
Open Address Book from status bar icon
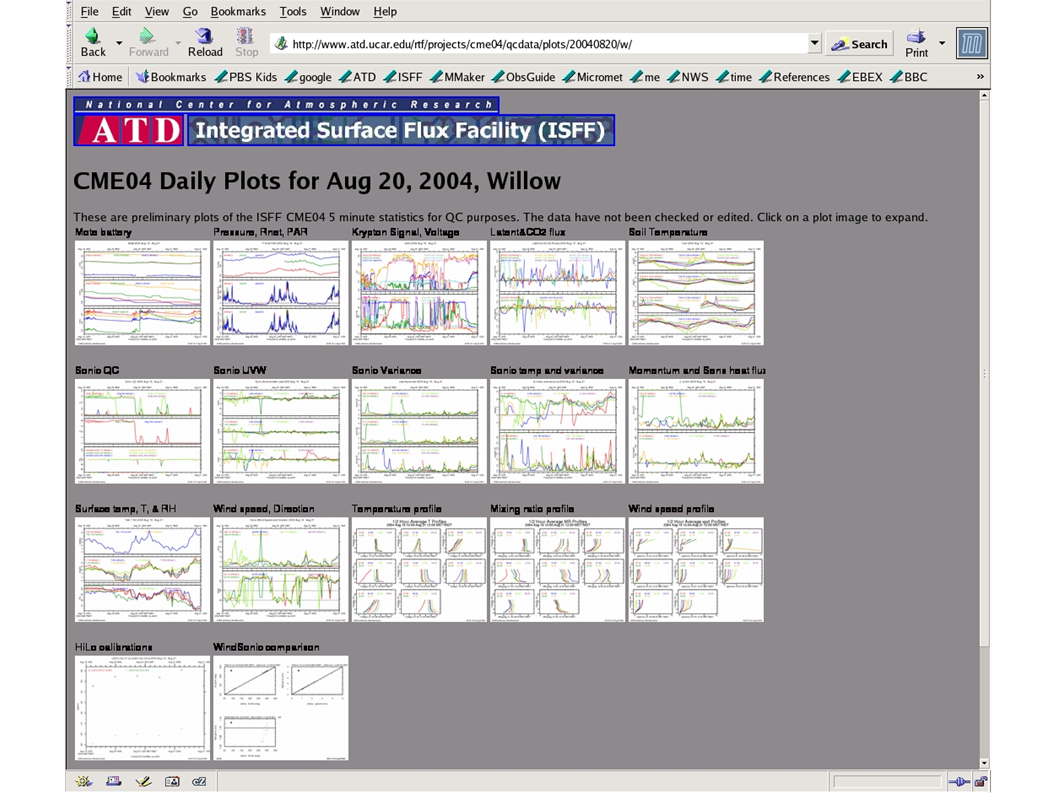pyautogui.click(x=172, y=782)
